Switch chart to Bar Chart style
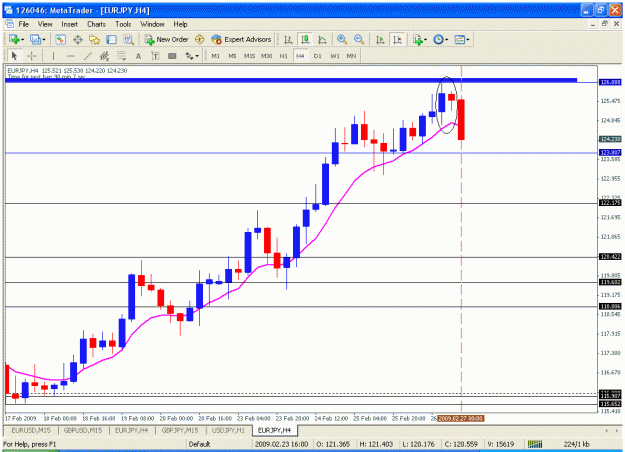 (x=288, y=39)
